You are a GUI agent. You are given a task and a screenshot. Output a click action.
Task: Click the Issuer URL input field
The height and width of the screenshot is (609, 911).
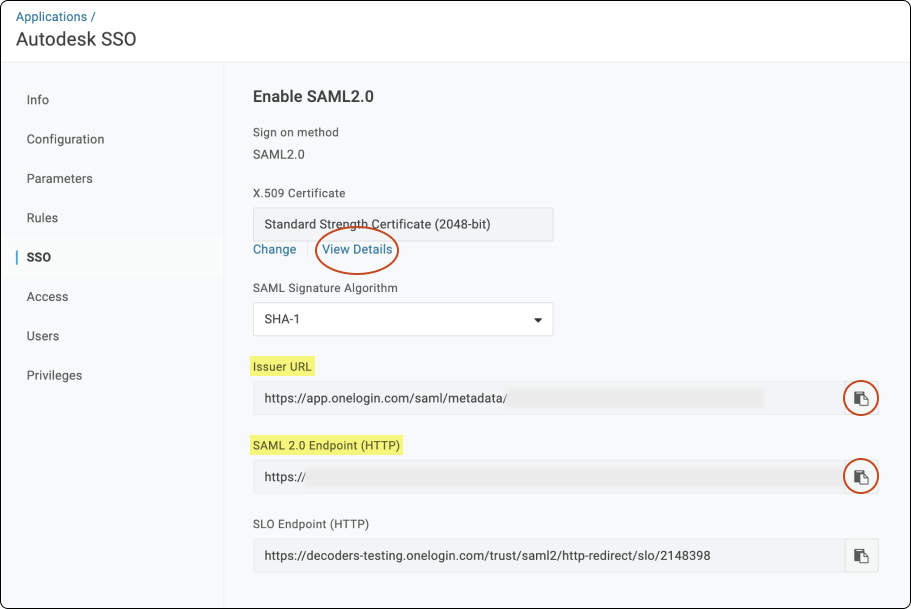point(548,398)
